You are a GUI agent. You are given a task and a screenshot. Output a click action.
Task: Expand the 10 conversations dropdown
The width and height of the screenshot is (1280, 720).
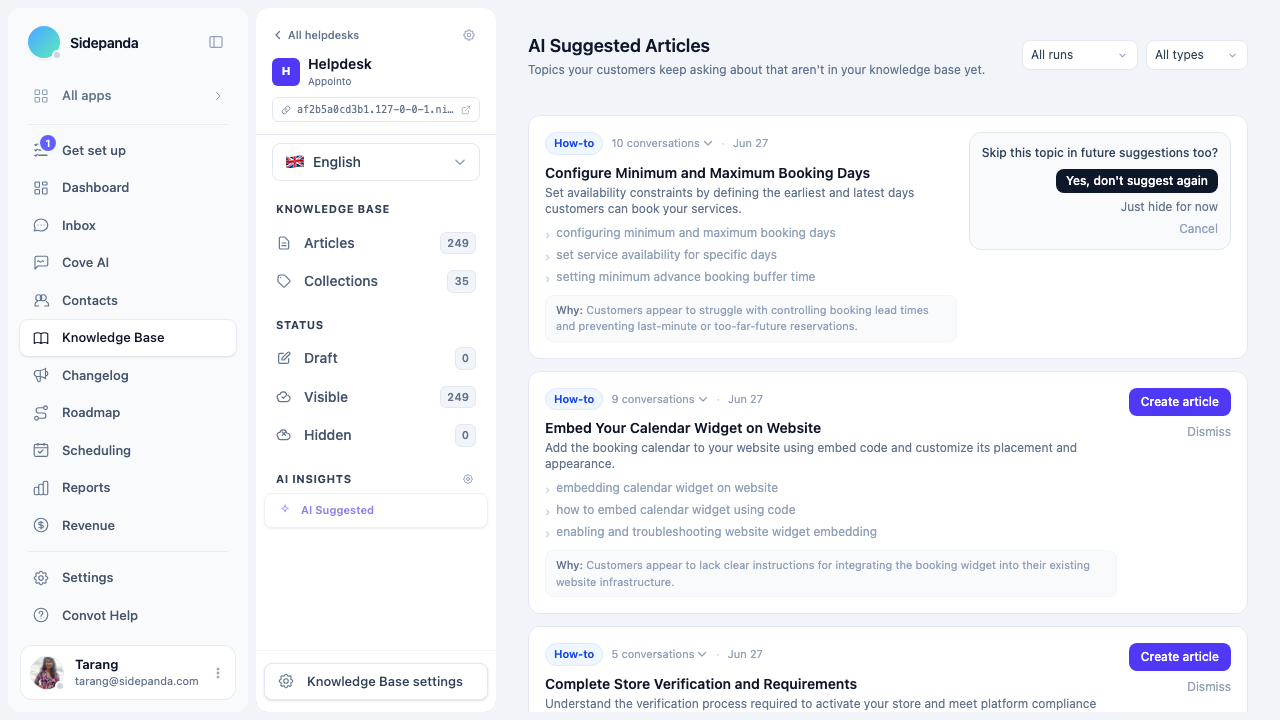pyautogui.click(x=662, y=143)
